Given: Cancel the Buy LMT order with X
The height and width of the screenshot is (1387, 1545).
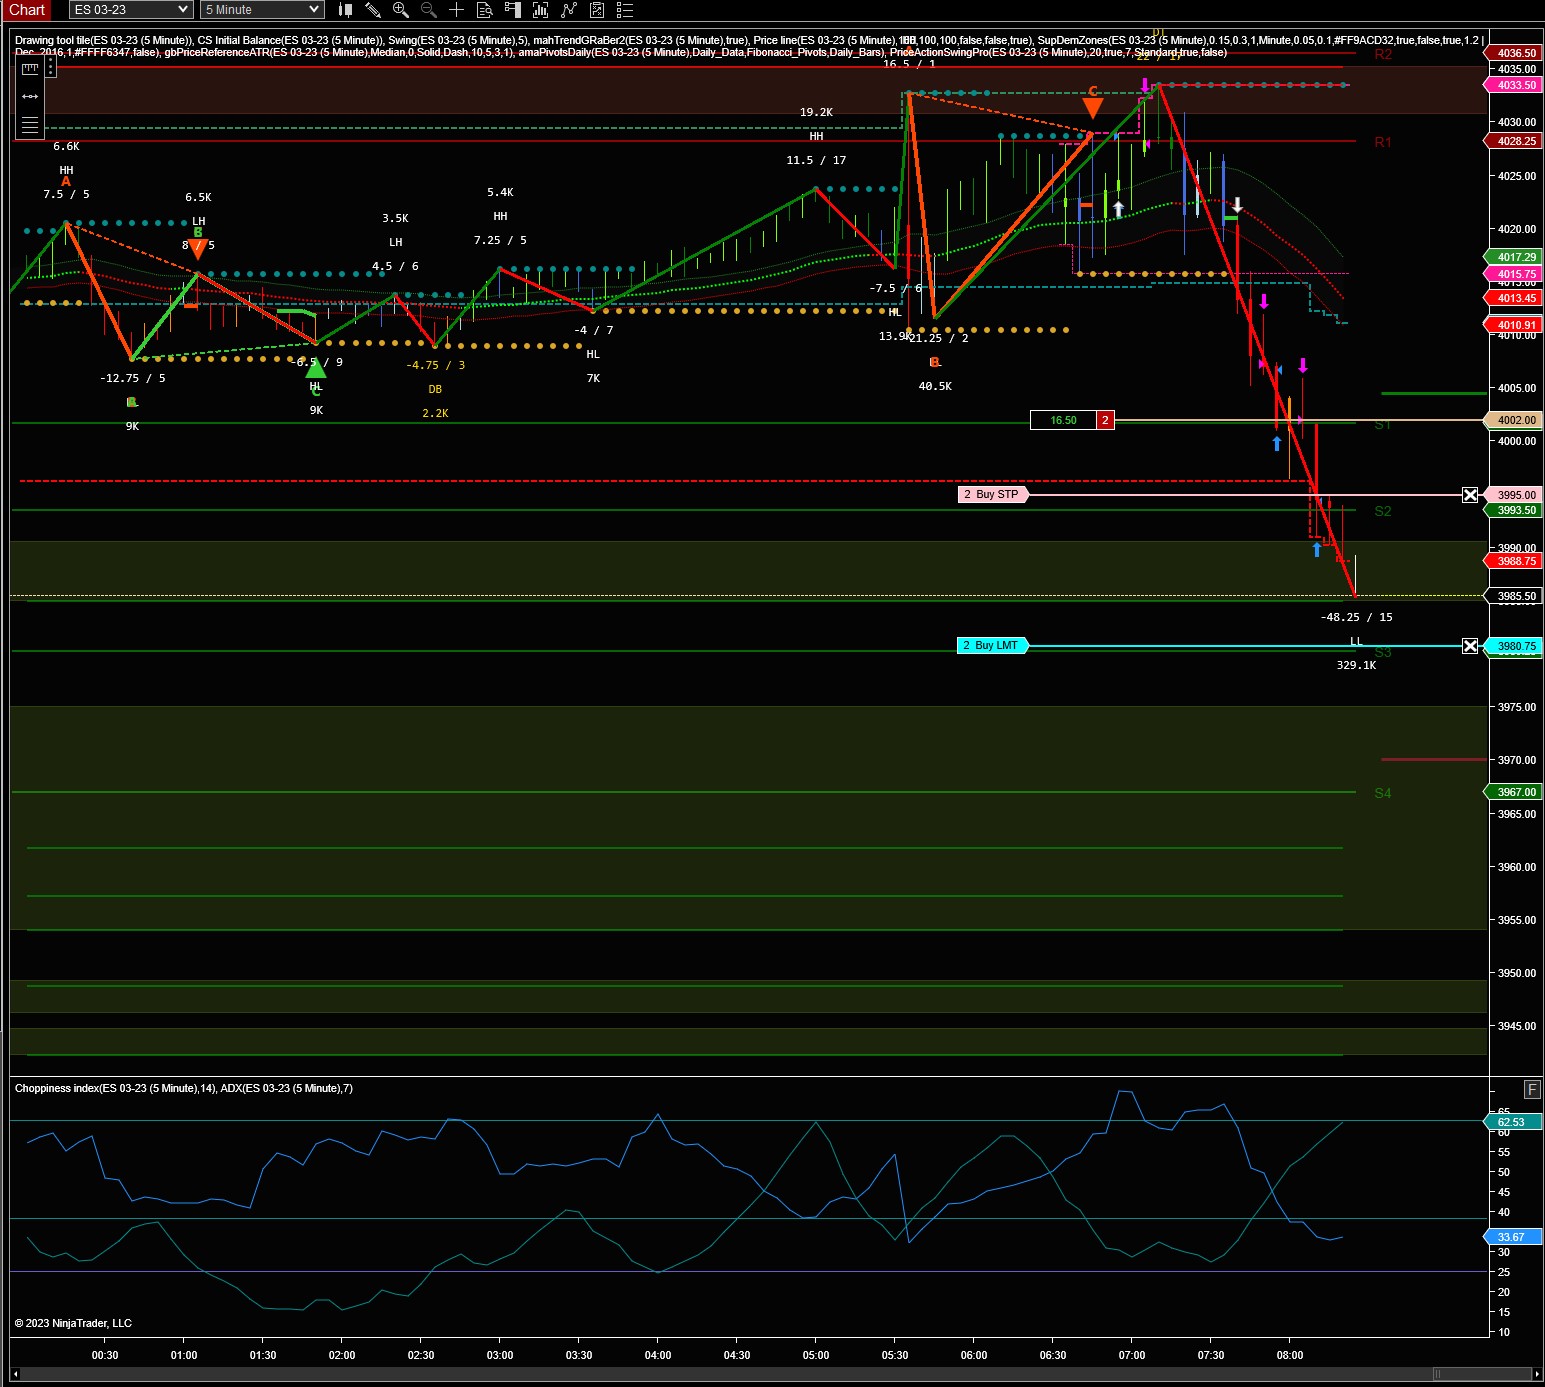Looking at the screenshot, I should [1470, 646].
